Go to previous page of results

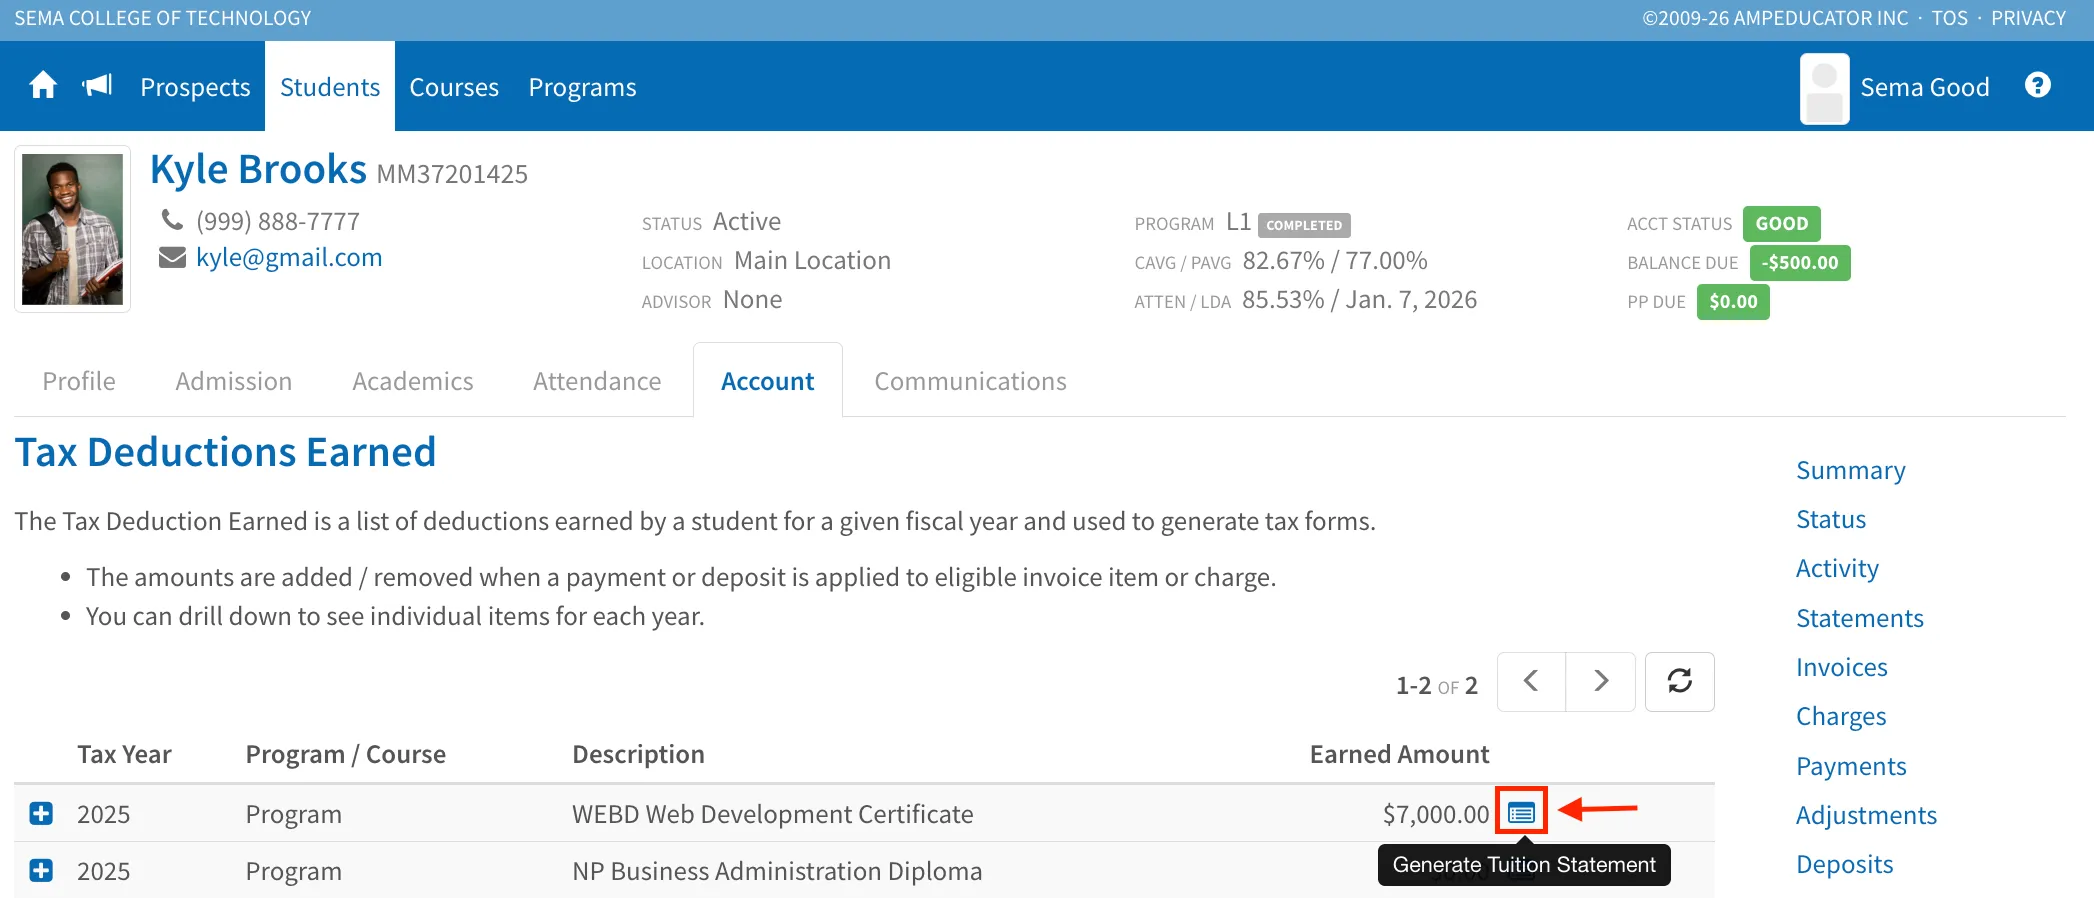click(1531, 681)
